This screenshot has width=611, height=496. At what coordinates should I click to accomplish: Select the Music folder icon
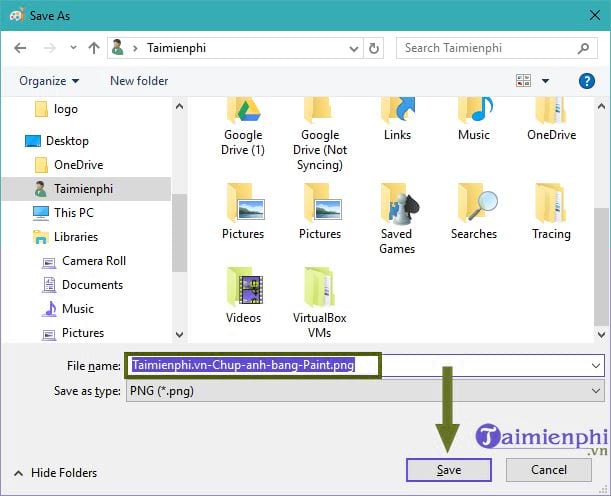[474, 120]
